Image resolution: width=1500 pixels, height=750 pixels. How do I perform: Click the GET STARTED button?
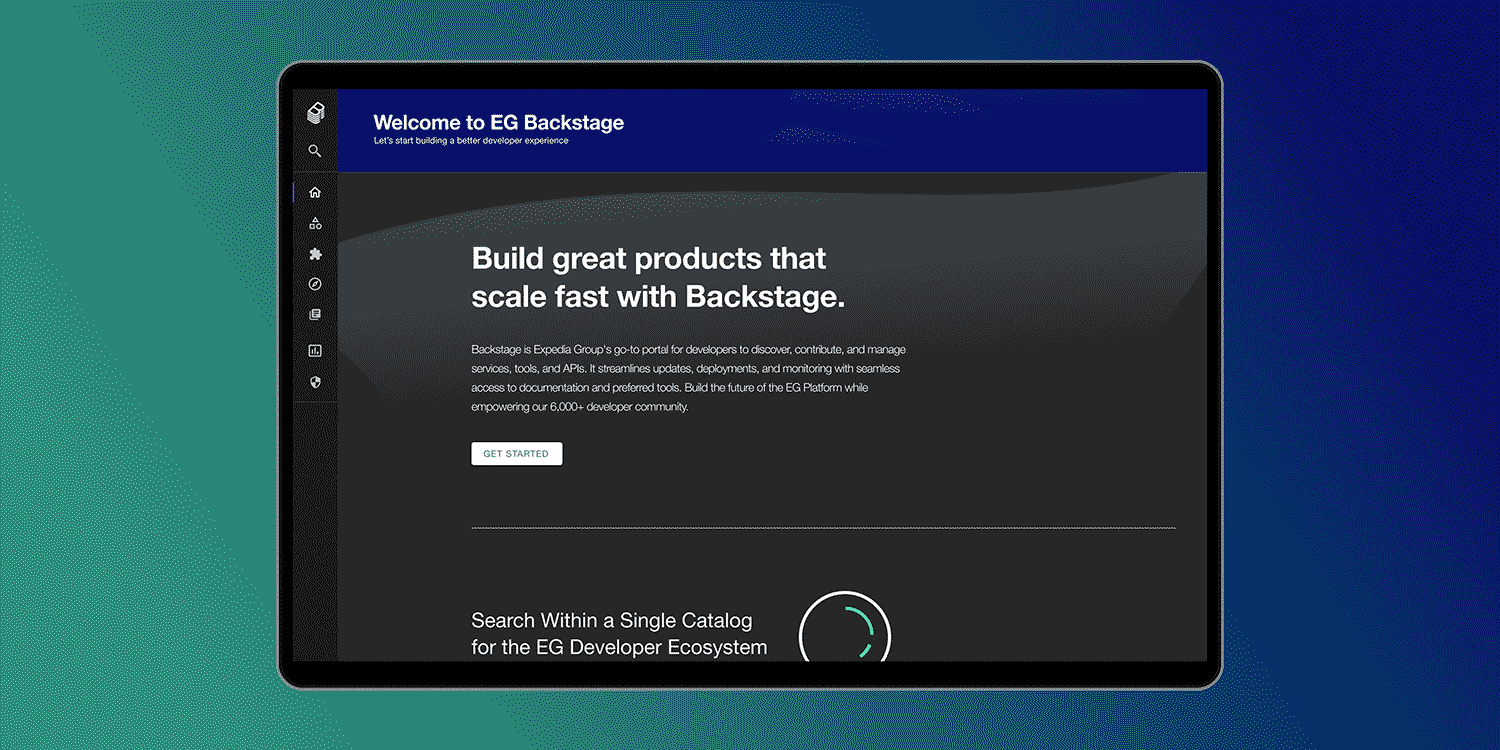pos(517,454)
